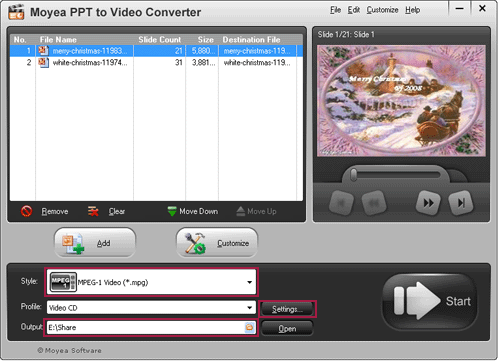Click the Move Down label

[x=199, y=211]
